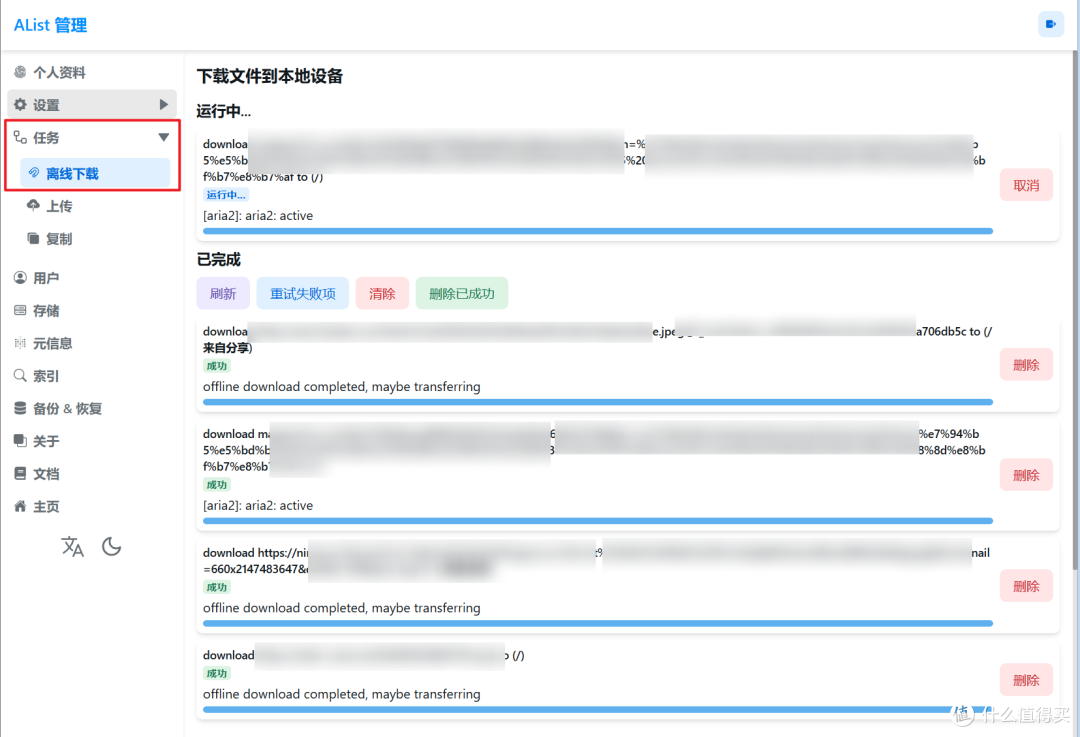Screen dimensions: 1080x737
Task: Select the 上传 upload icon in sidebar
Action: (x=33, y=205)
